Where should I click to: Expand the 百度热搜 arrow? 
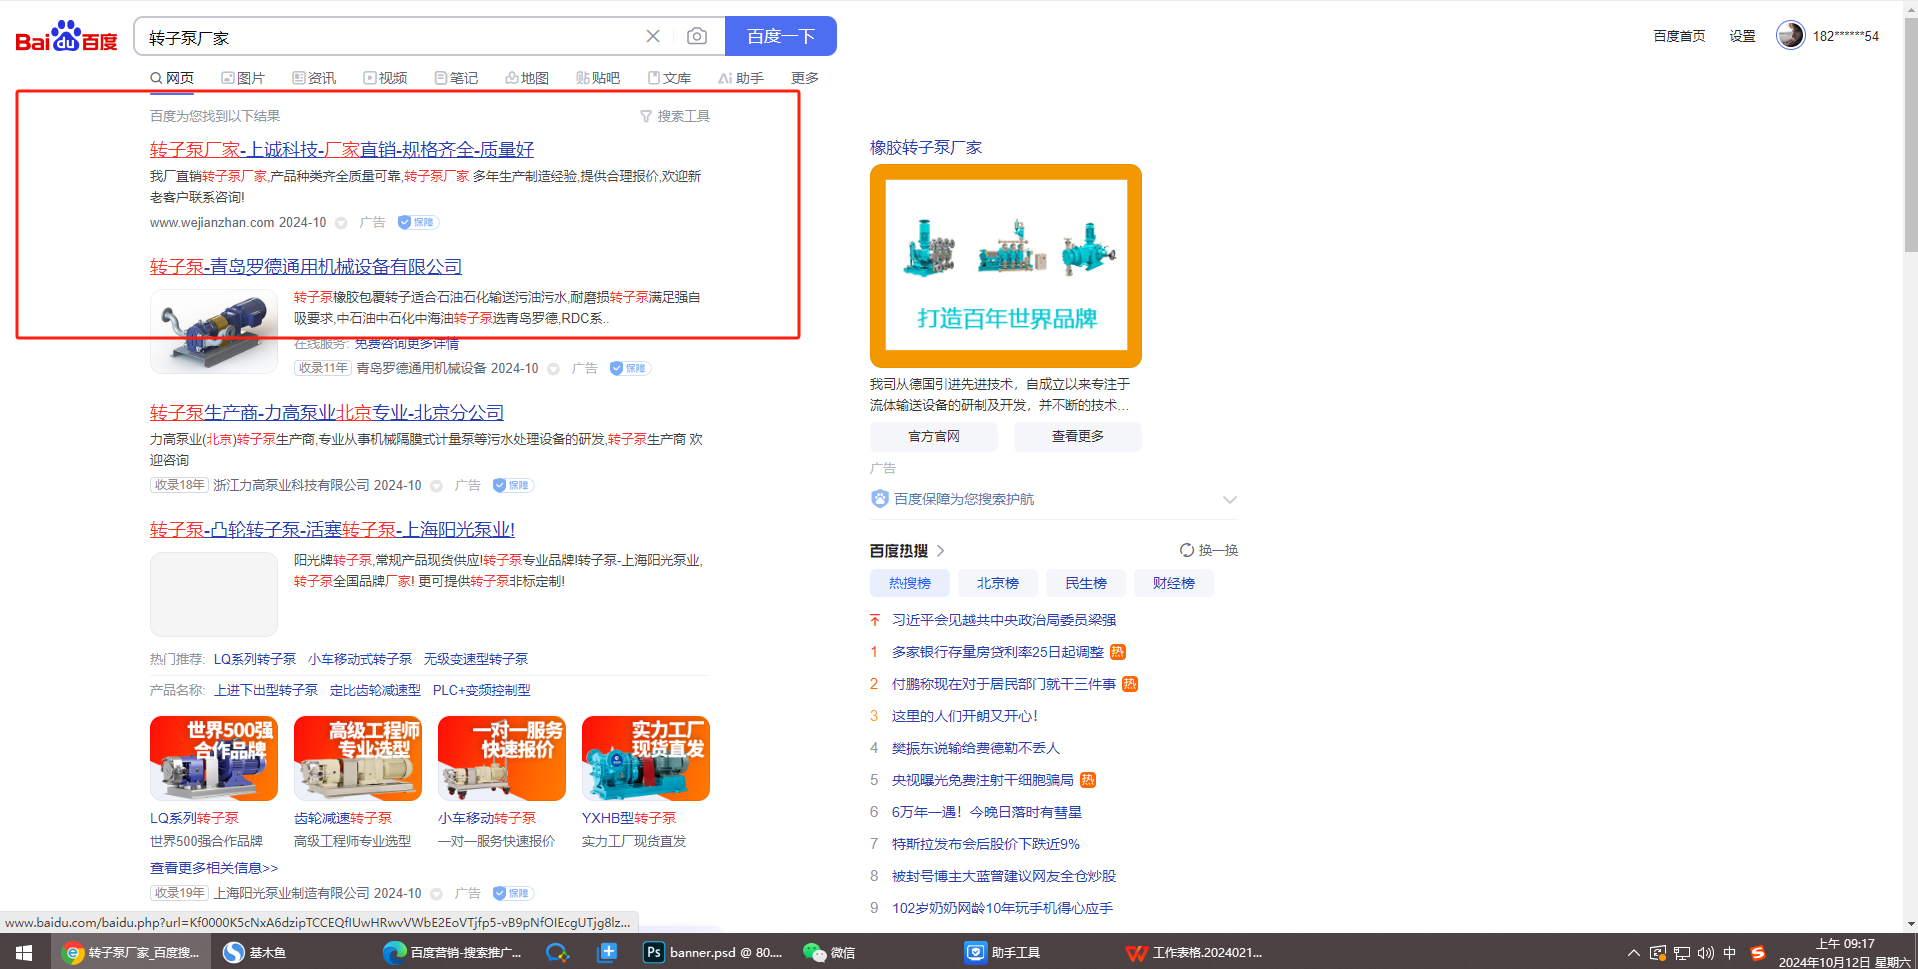pyautogui.click(x=940, y=551)
